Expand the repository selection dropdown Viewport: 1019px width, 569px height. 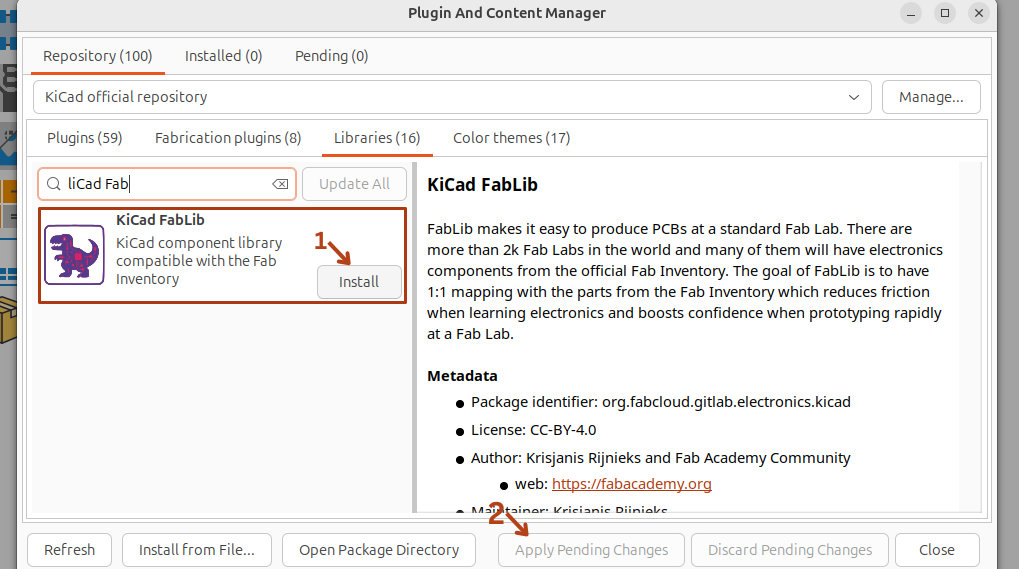coord(853,97)
